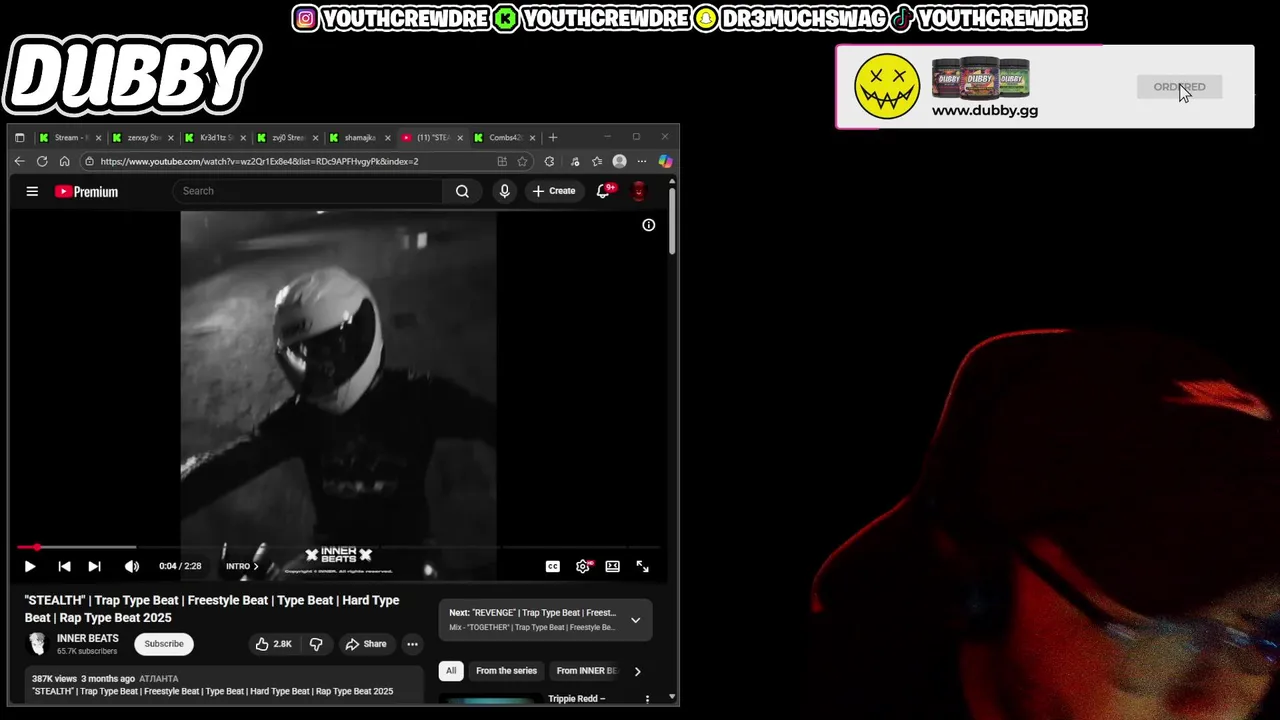Open the tab actions menu icon

pos(19,138)
